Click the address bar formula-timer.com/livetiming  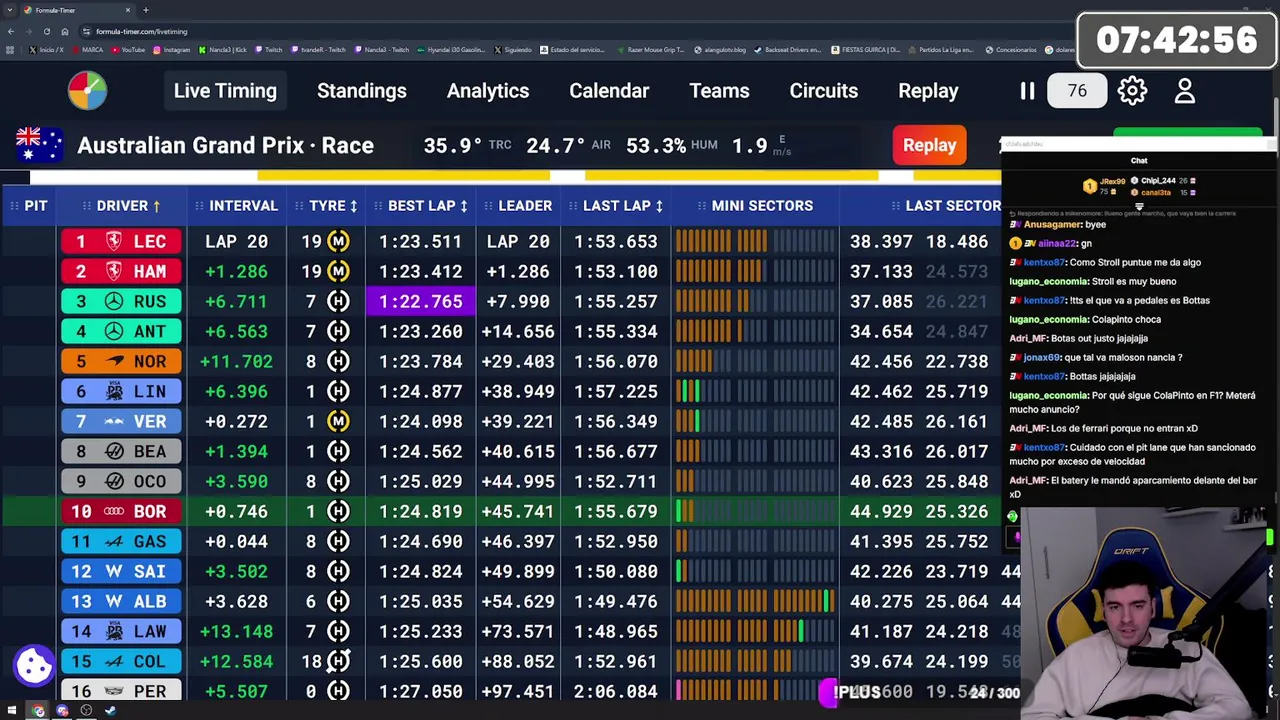pyautogui.click(x=141, y=31)
